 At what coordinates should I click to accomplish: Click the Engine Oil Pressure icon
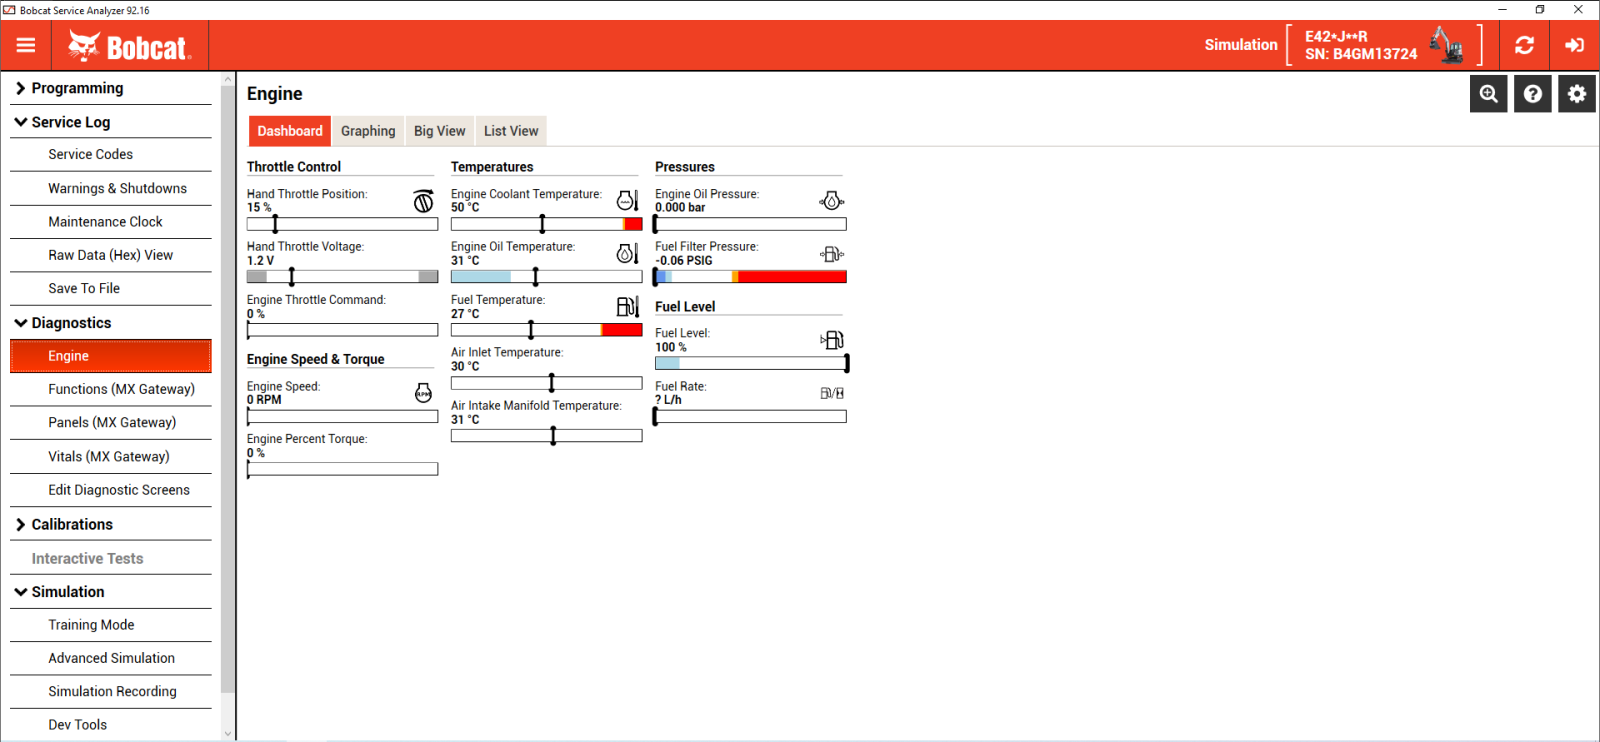[x=831, y=201]
